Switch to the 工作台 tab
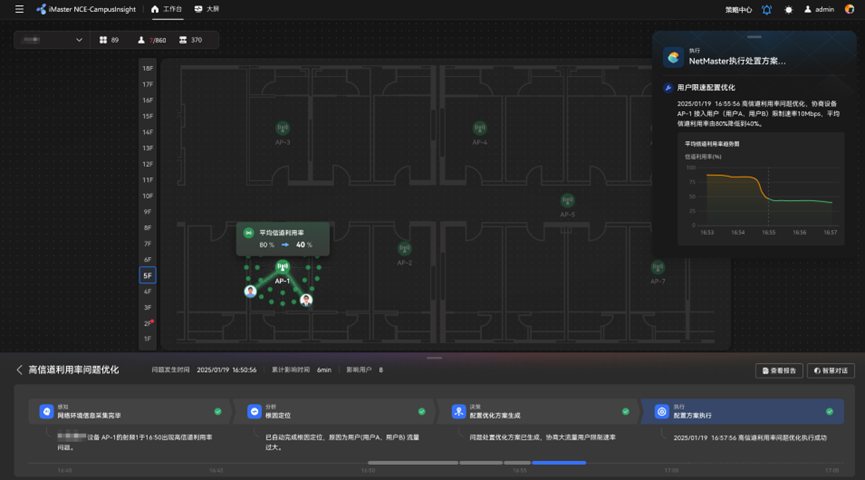The height and width of the screenshot is (480, 865). point(167,9)
